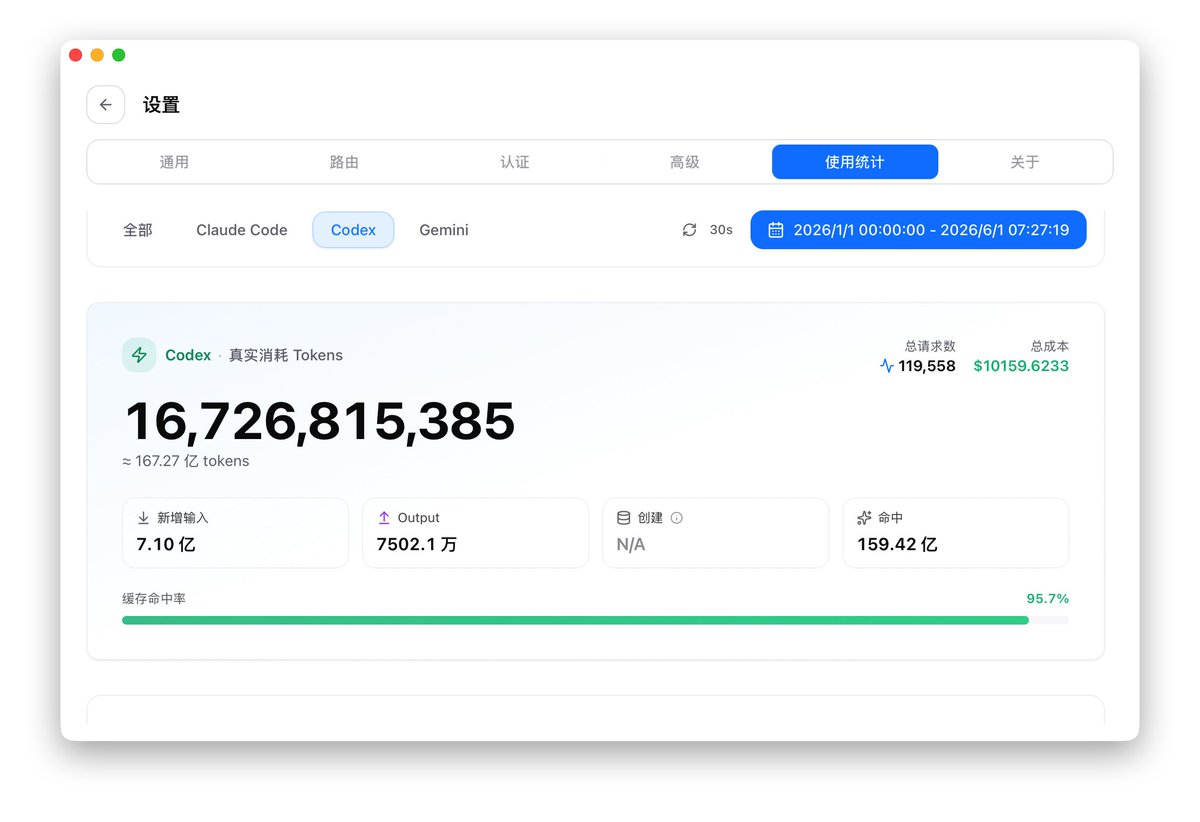The image size is (1200, 822).
Task: Click the sparkle icon on 命中 card
Action: [x=864, y=518]
